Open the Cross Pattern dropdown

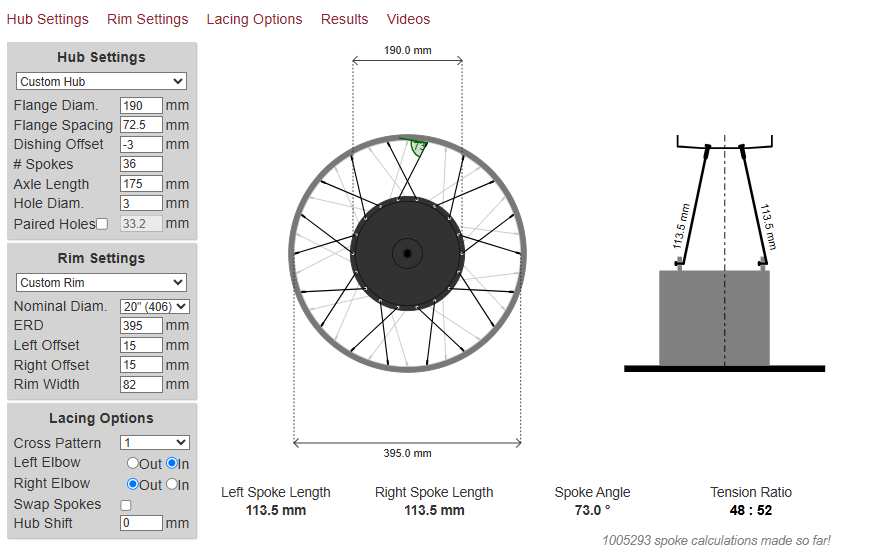tap(154, 443)
